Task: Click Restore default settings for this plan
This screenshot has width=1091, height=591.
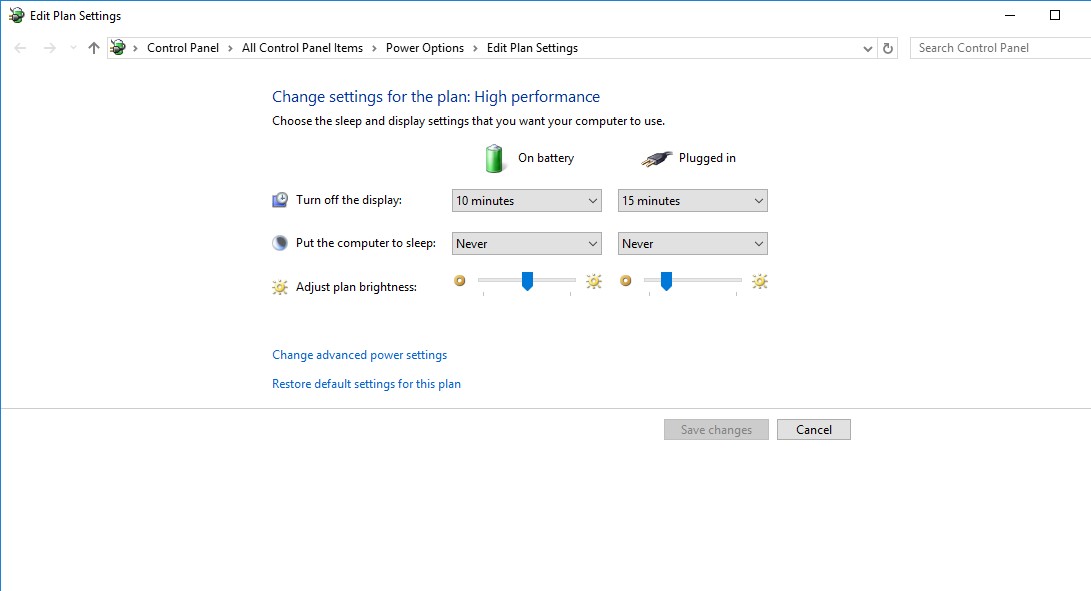Action: [x=367, y=384]
